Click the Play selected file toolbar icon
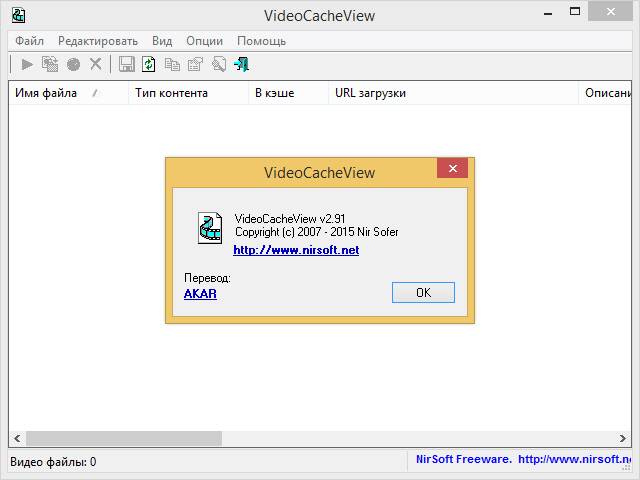The width and height of the screenshot is (640, 480). [27, 64]
